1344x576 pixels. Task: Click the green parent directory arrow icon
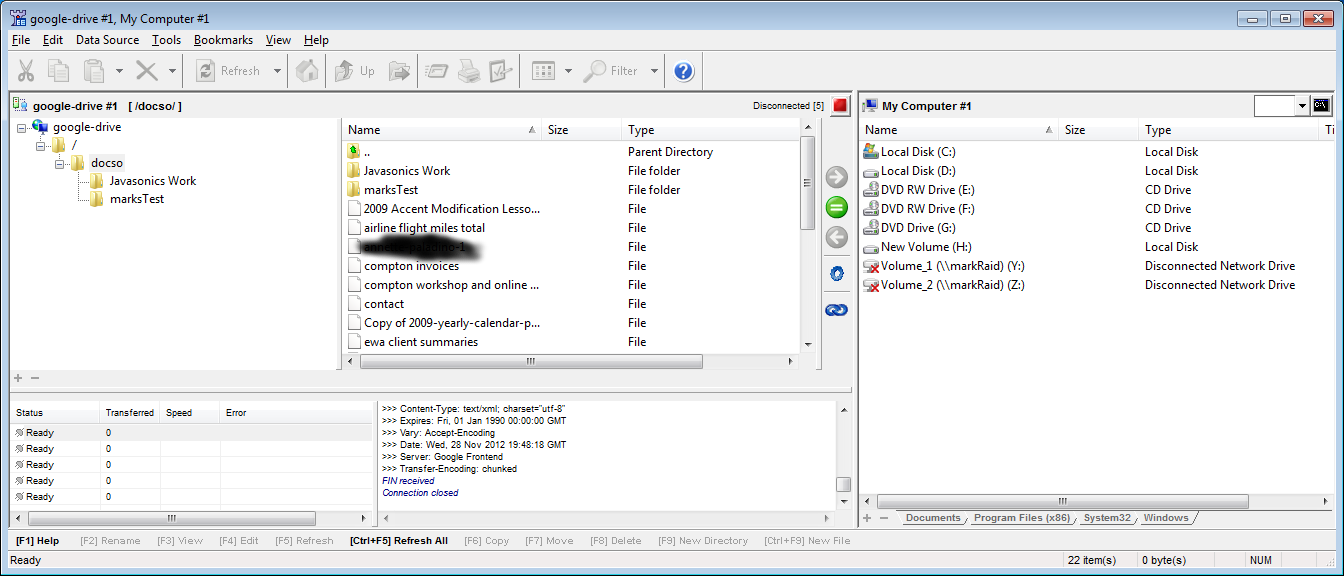pos(354,152)
